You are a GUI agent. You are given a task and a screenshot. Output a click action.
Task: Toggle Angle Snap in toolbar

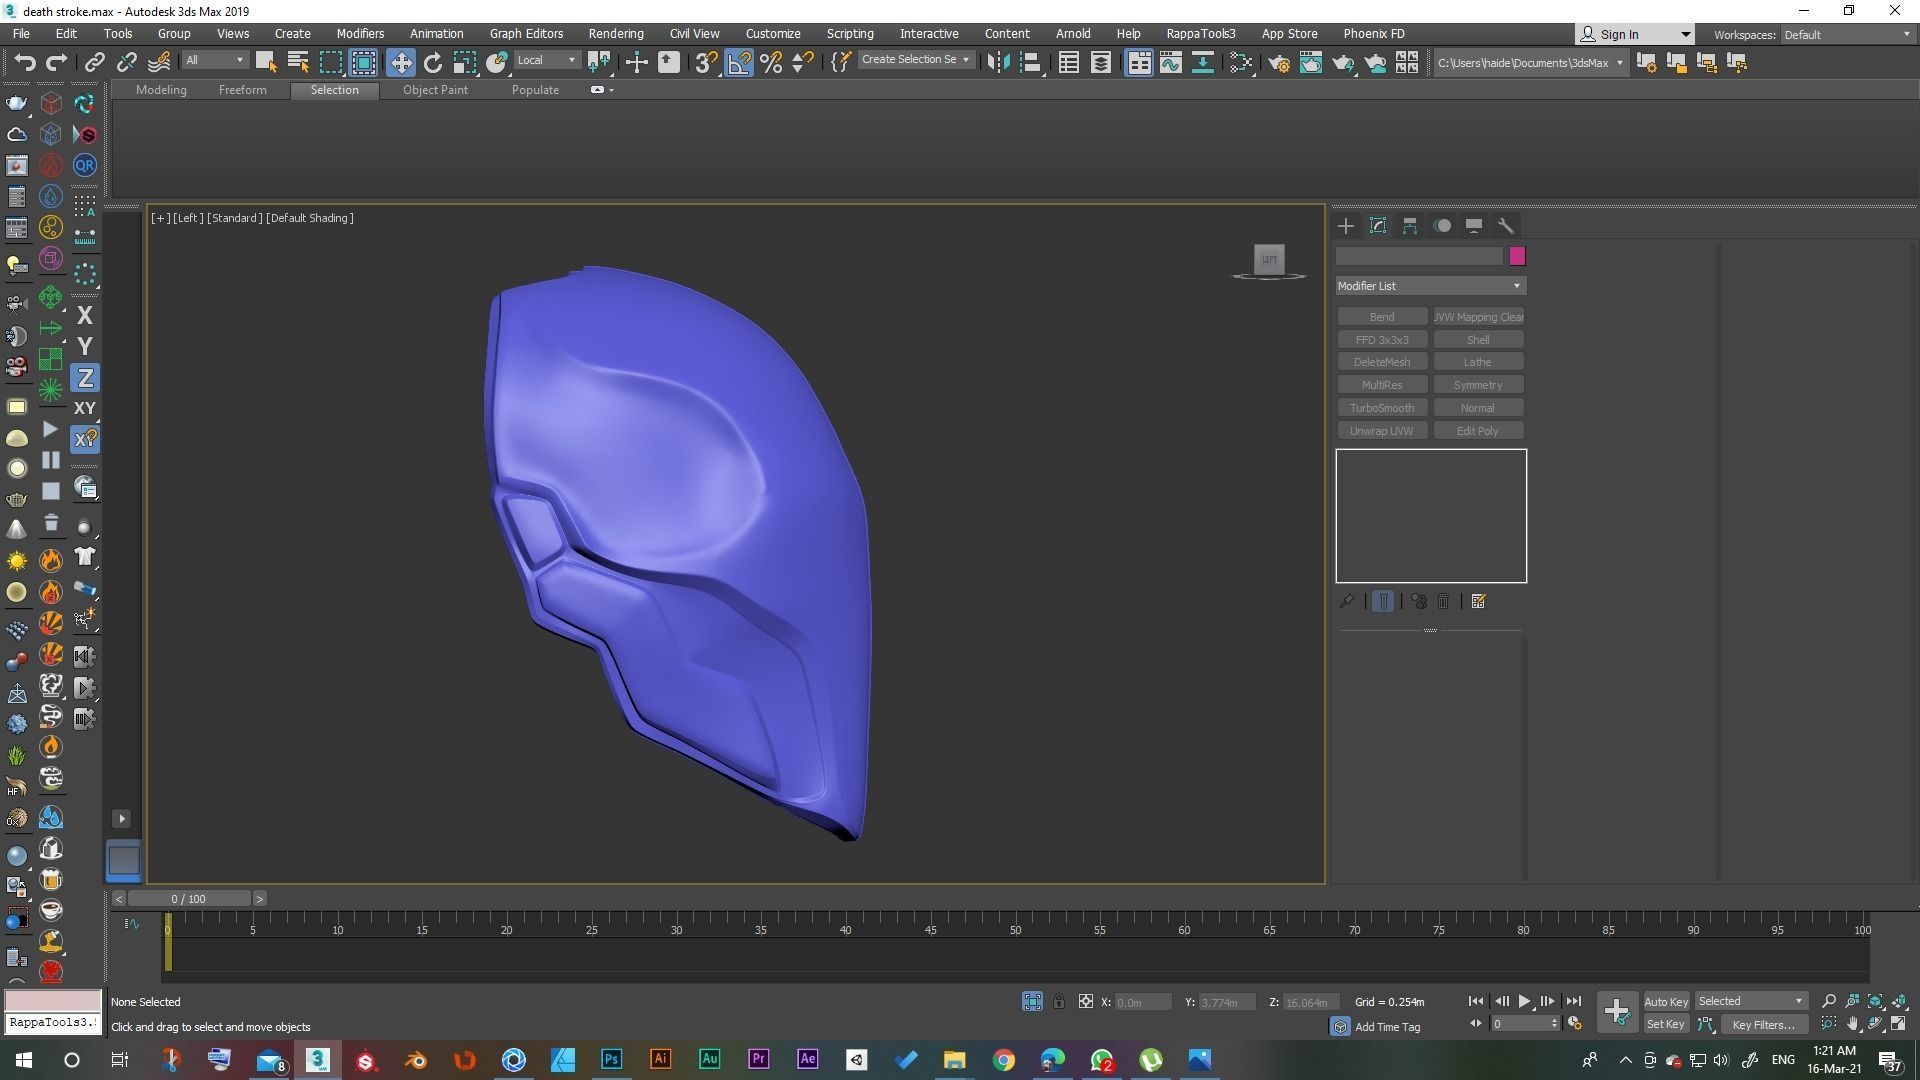(x=739, y=63)
